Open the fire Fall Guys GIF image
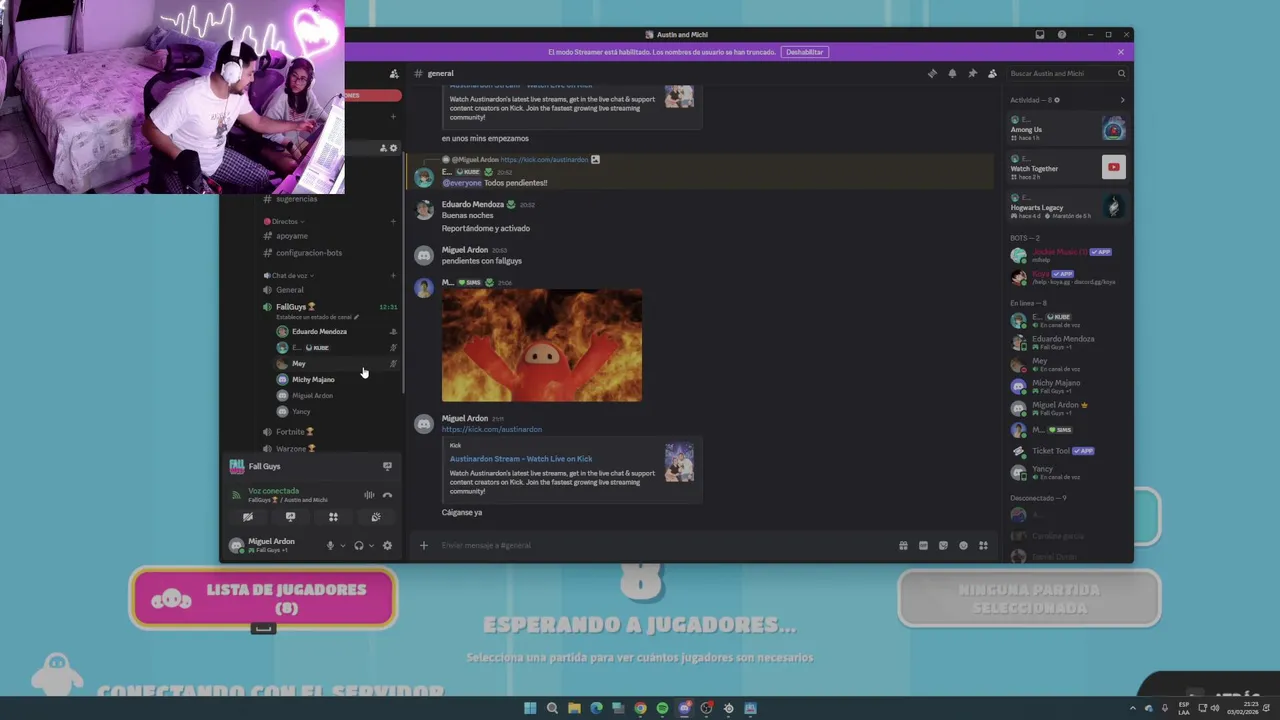This screenshot has width=1280, height=720. 542,345
